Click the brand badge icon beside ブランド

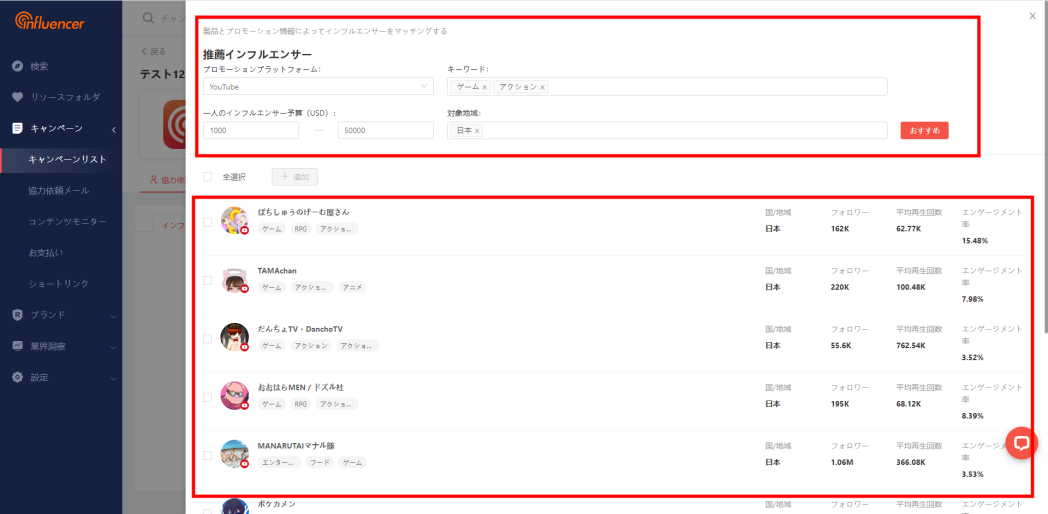18,315
